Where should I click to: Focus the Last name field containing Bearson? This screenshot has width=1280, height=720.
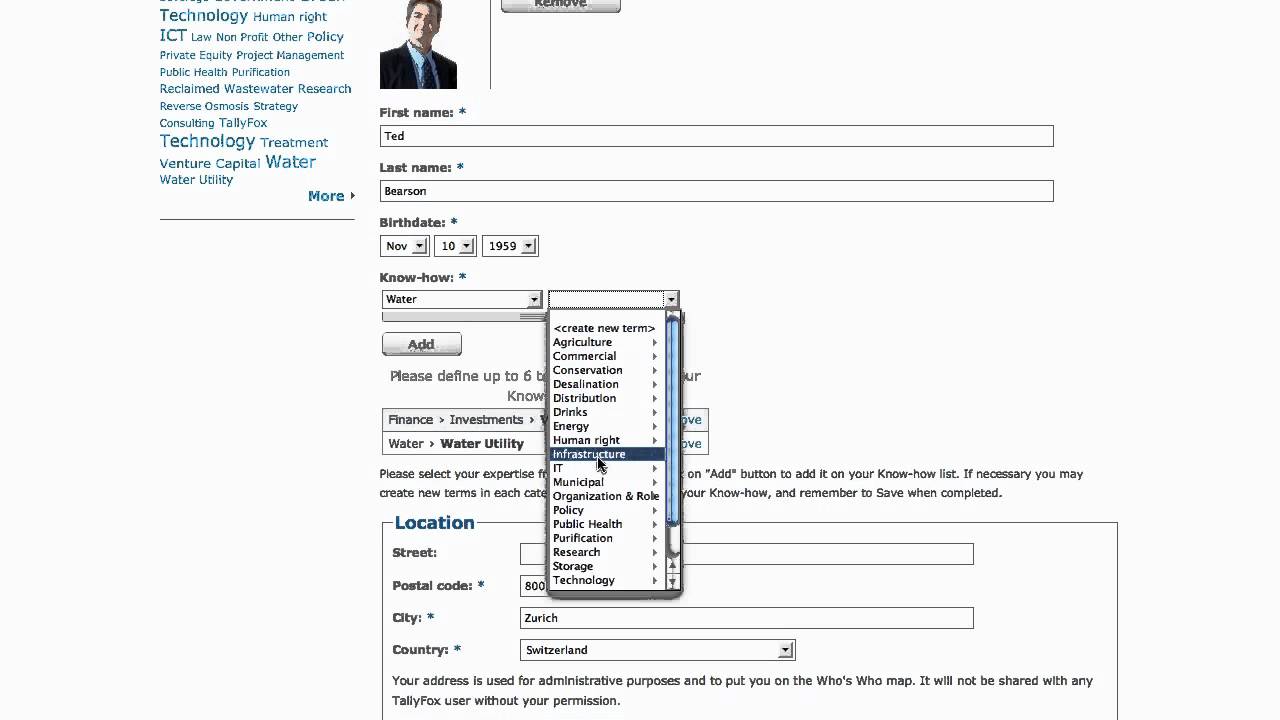[716, 191]
